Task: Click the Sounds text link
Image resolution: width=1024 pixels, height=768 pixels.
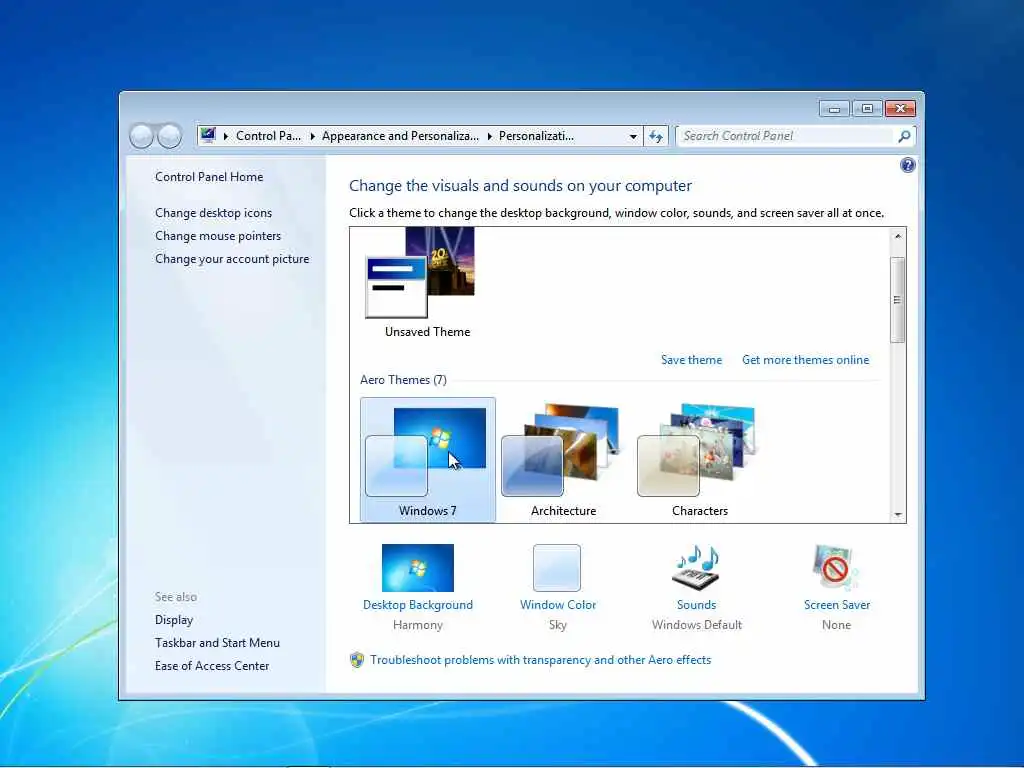Action: [x=696, y=605]
